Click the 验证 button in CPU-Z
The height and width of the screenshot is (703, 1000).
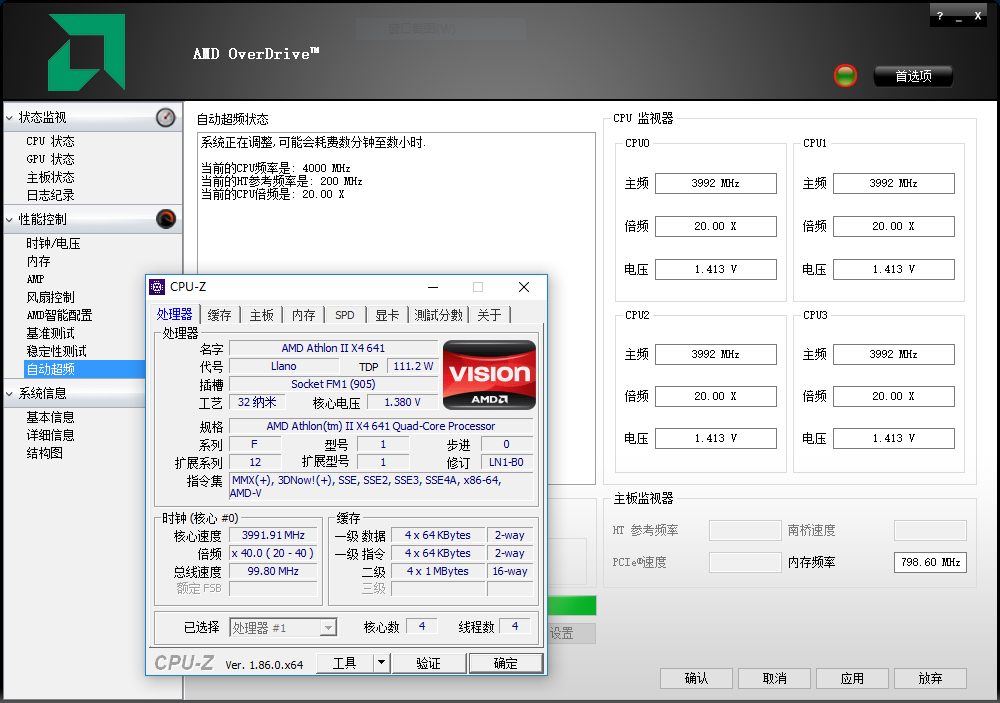tap(429, 663)
